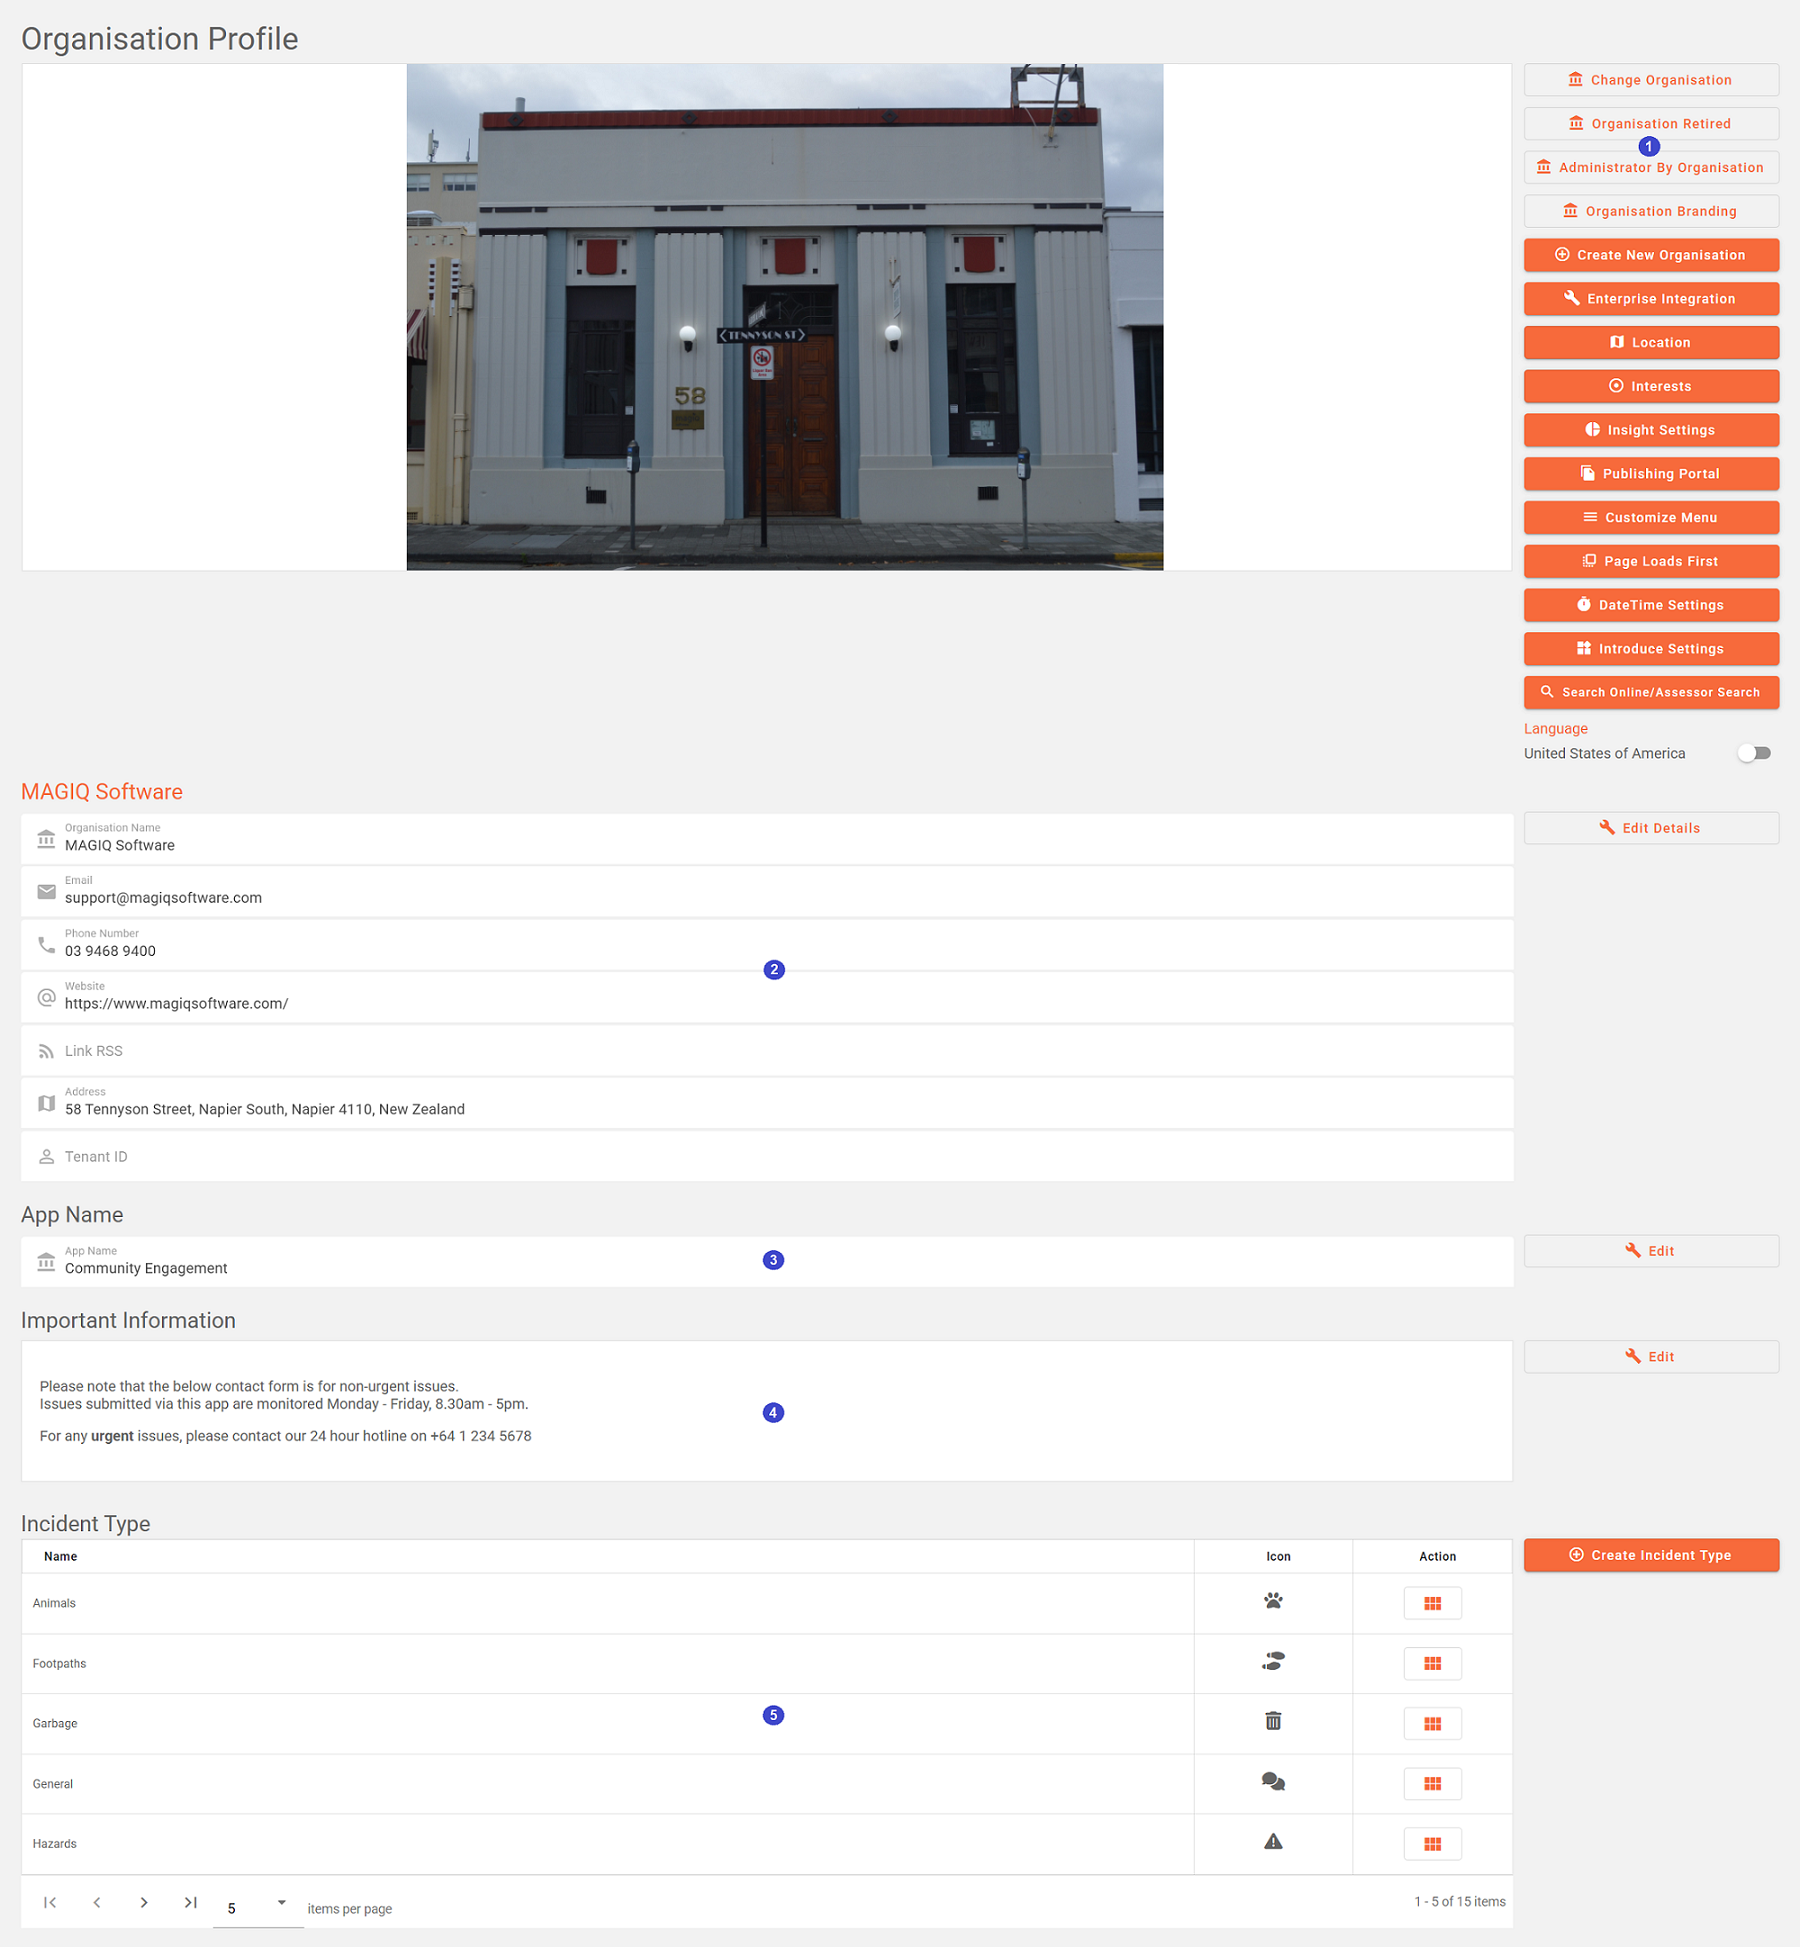This screenshot has height=1947, width=1800.
Task: Click the Animals row action grid icon
Action: (x=1432, y=1603)
